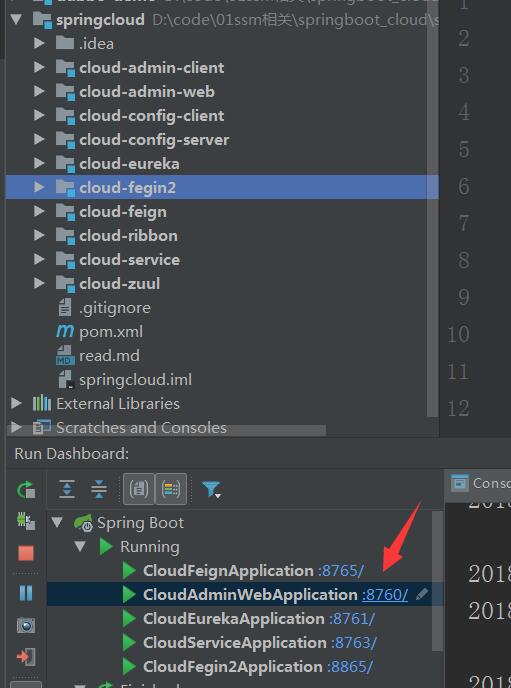Viewport: 511px width, 688px height.
Task: Click the project tree horizontal scrollbar
Action: click(167, 430)
